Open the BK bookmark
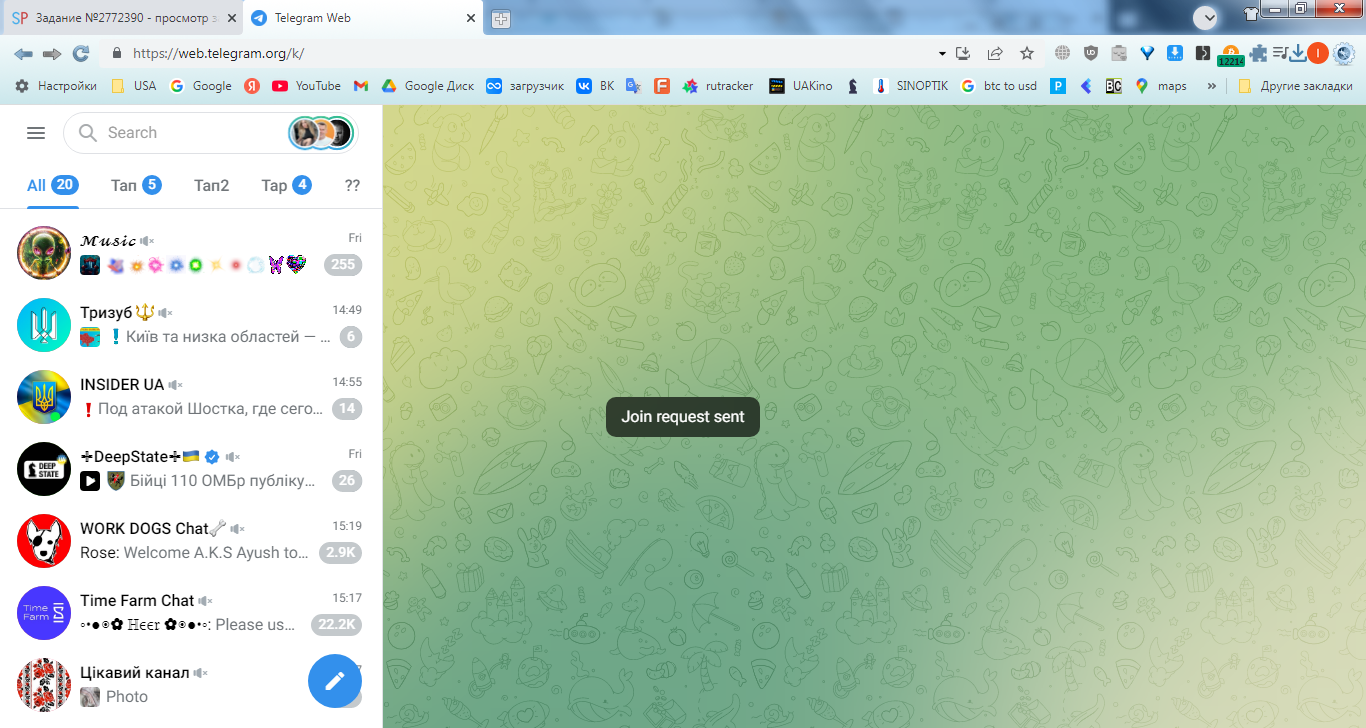This screenshot has height=728, width=1366. click(x=595, y=86)
